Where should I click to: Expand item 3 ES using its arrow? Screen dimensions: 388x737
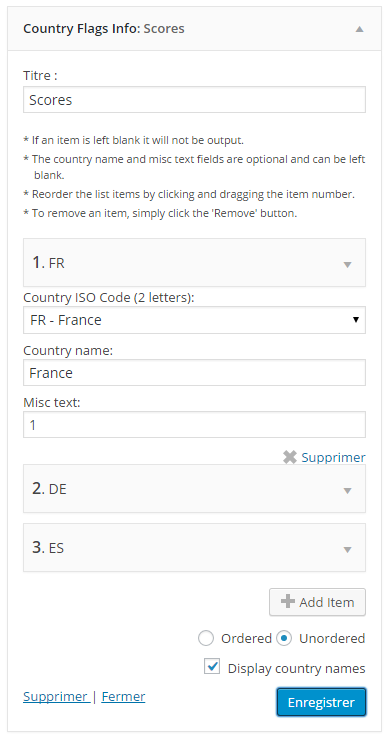click(348, 549)
